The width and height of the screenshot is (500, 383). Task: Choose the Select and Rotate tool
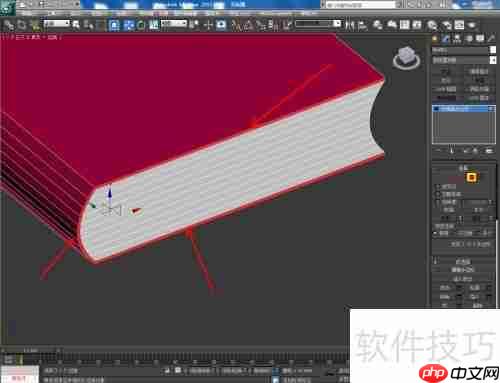click(141, 25)
